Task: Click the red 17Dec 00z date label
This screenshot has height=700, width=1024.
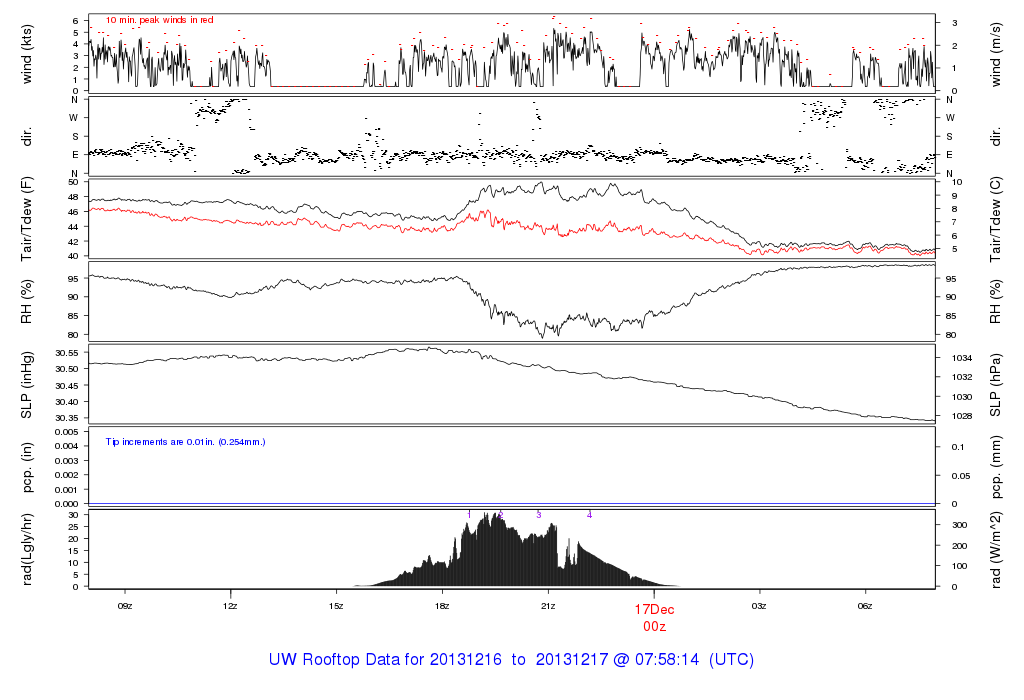Action: [654, 616]
